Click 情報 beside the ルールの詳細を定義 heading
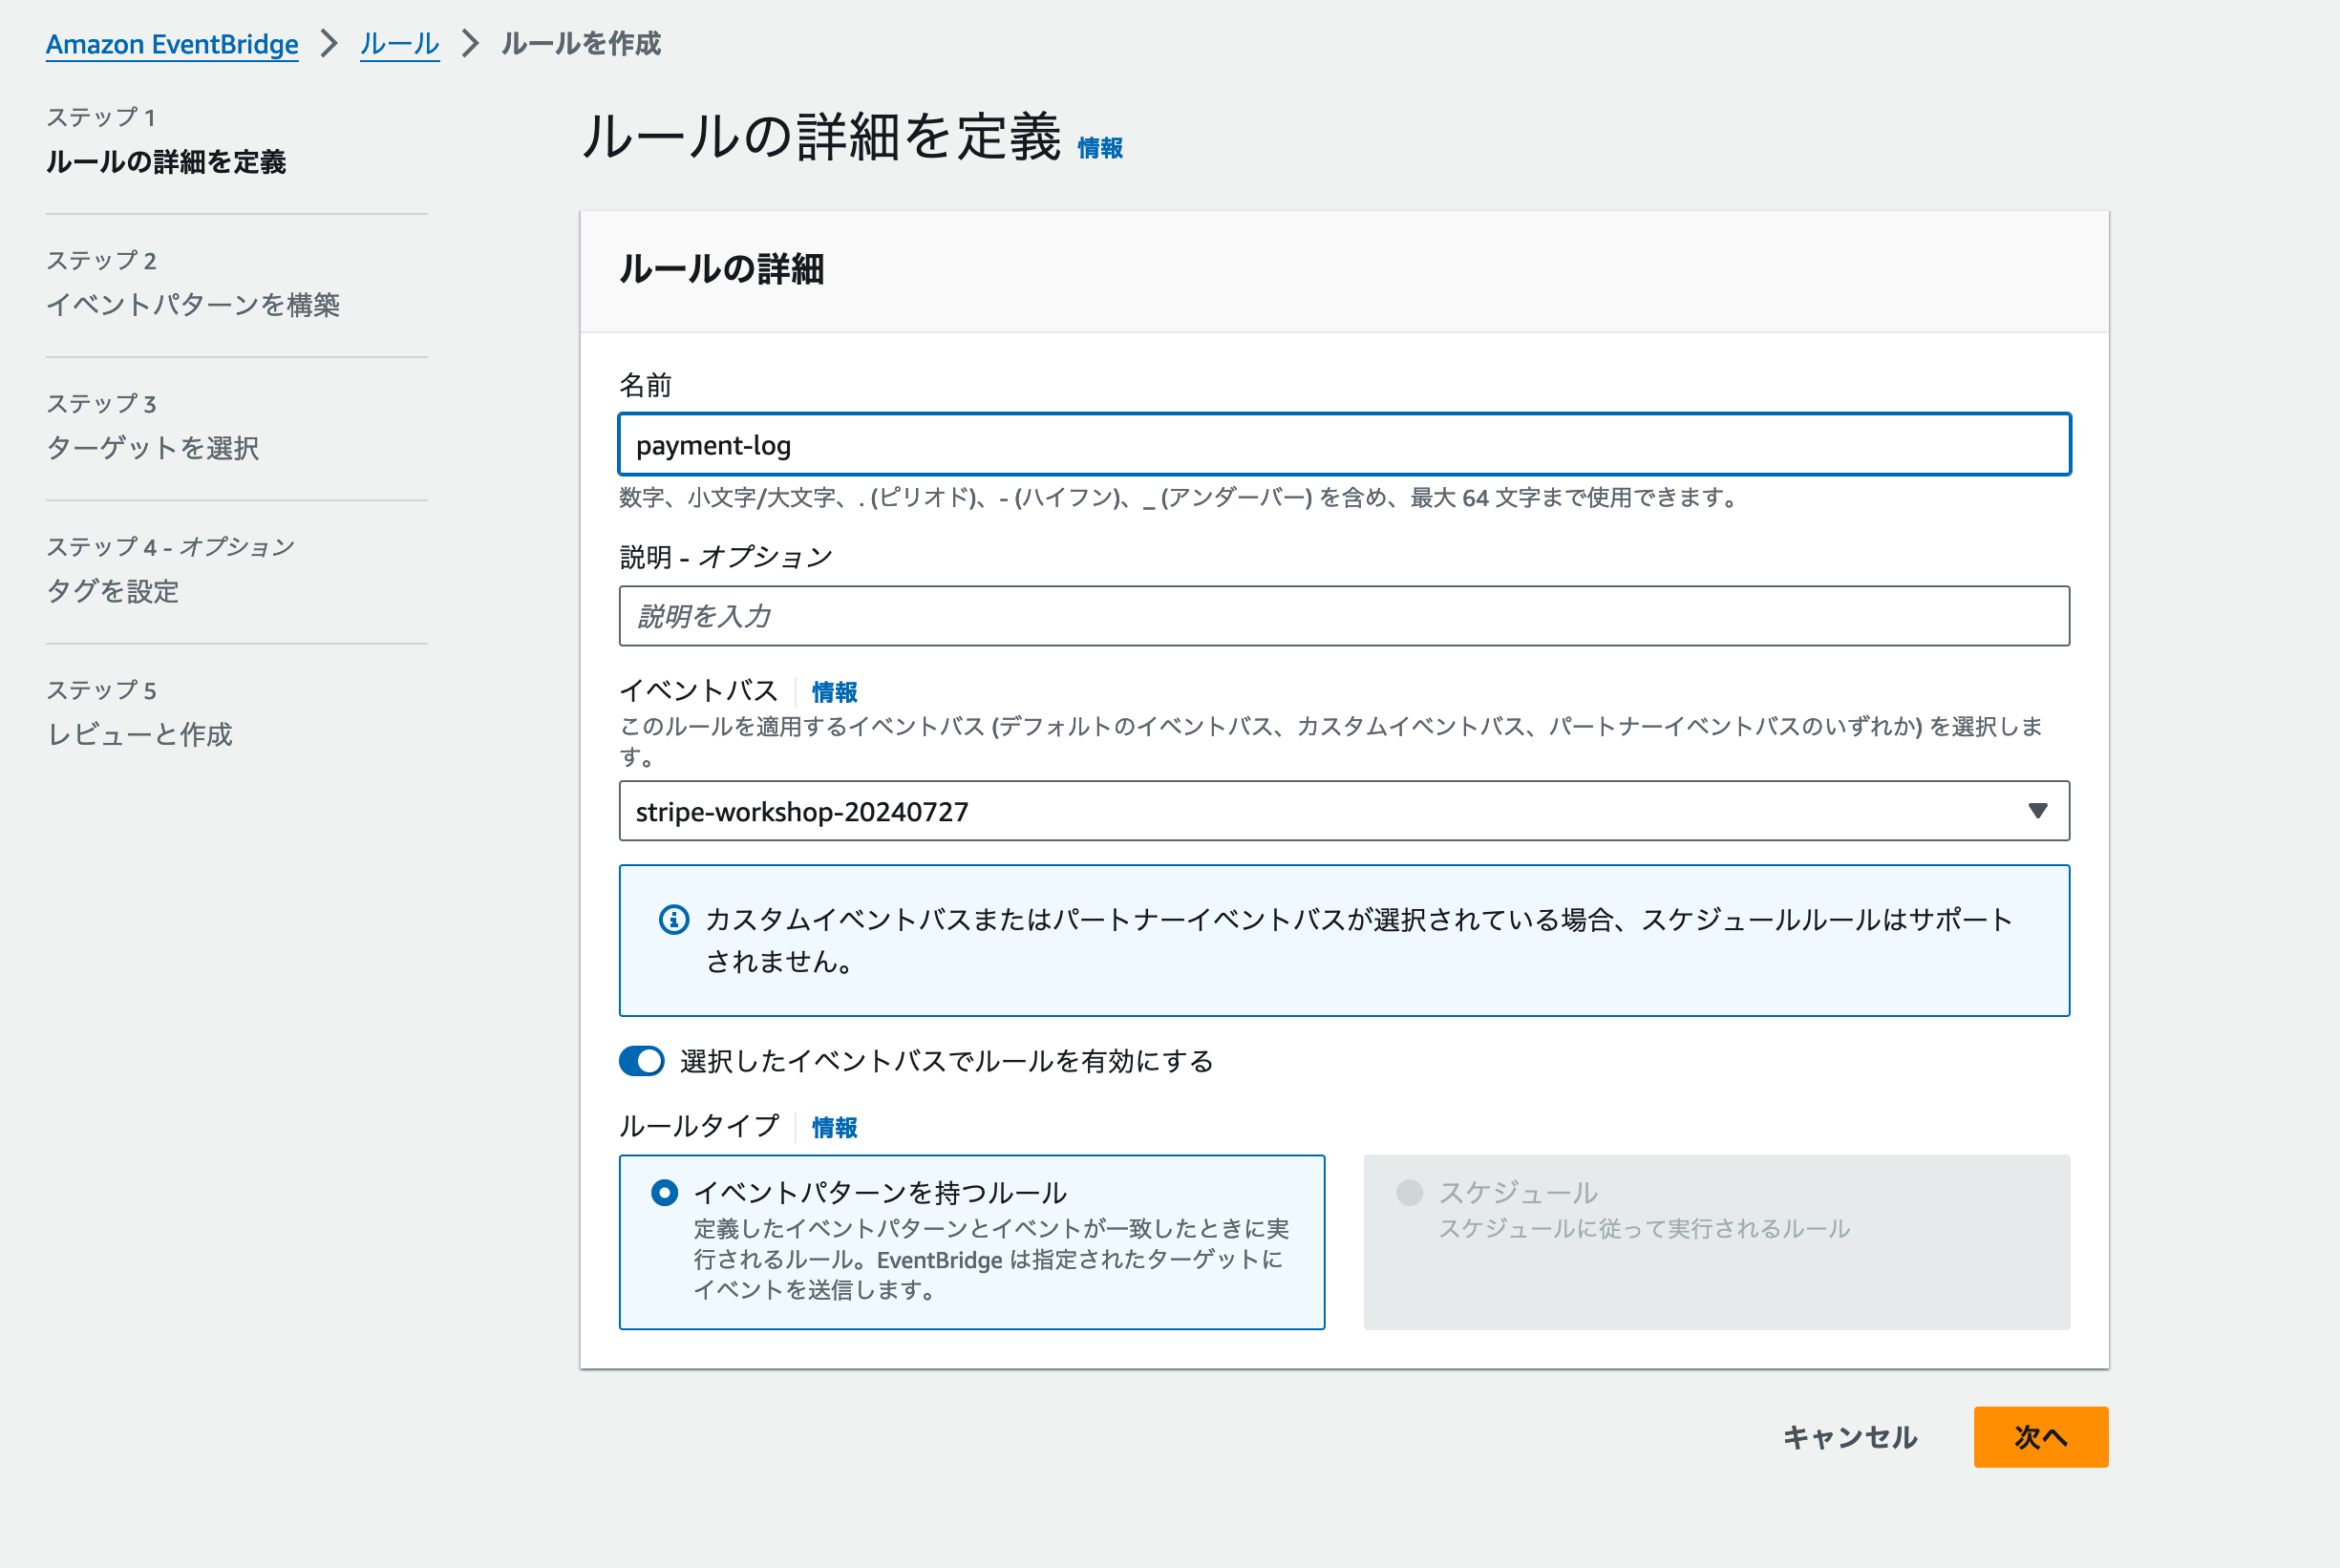Screen dimensions: 2340x1568 point(1098,148)
